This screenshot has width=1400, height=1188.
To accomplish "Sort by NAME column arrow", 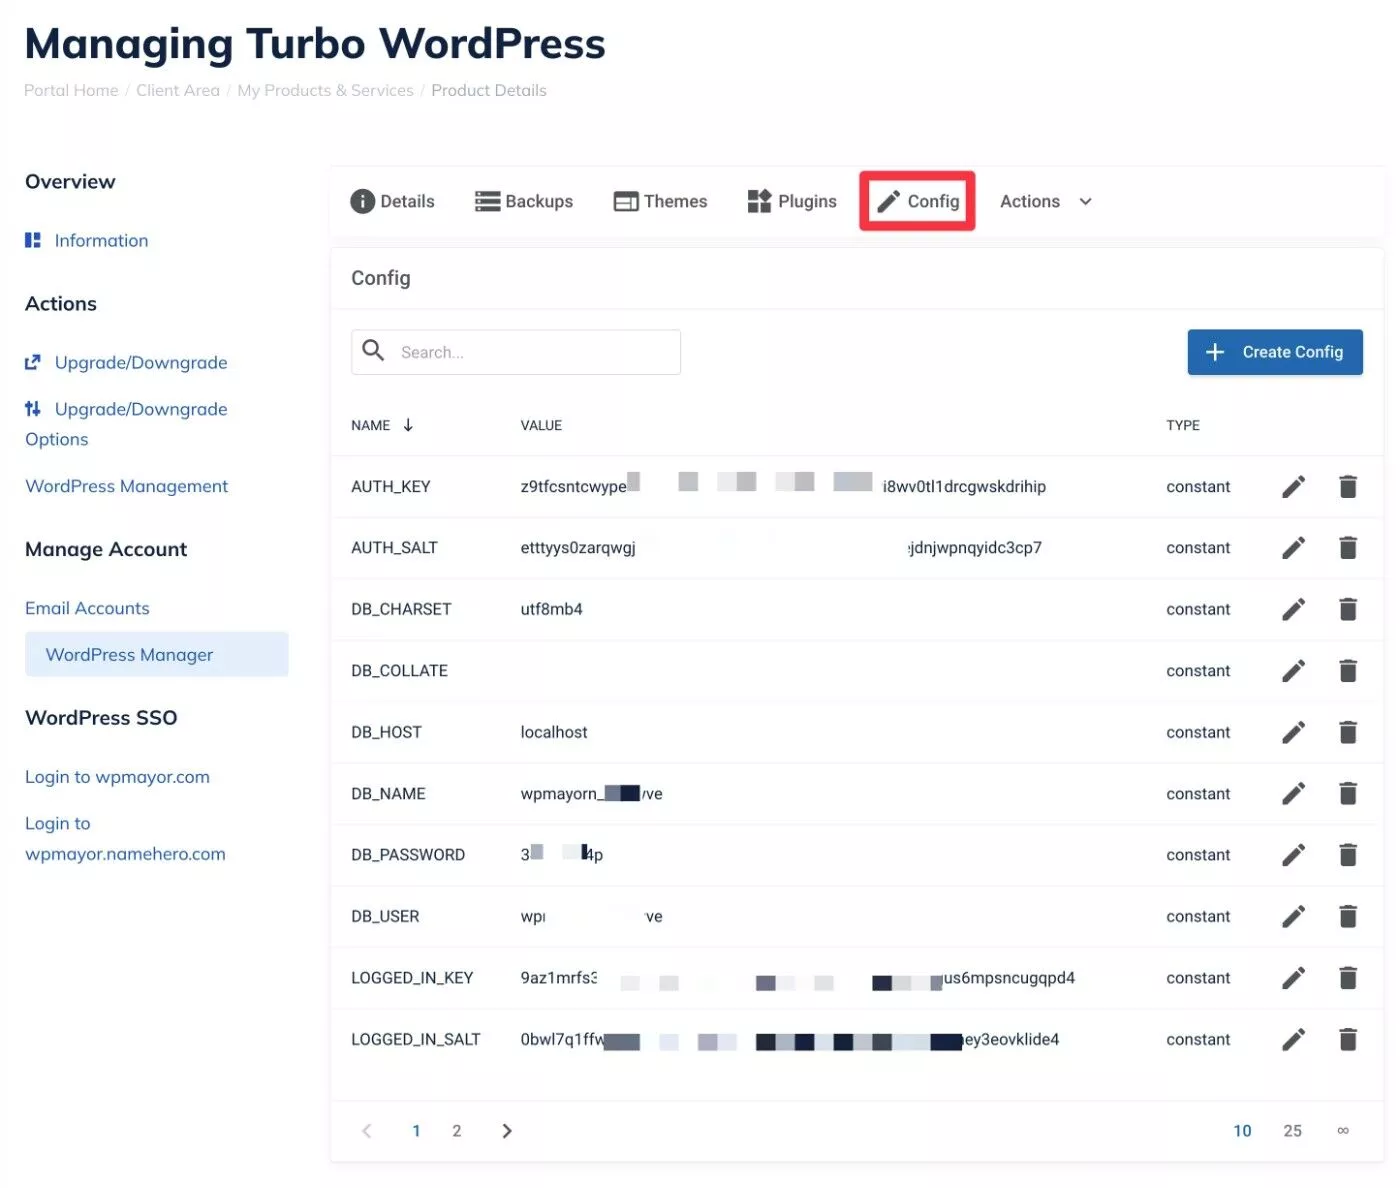I will click(408, 425).
